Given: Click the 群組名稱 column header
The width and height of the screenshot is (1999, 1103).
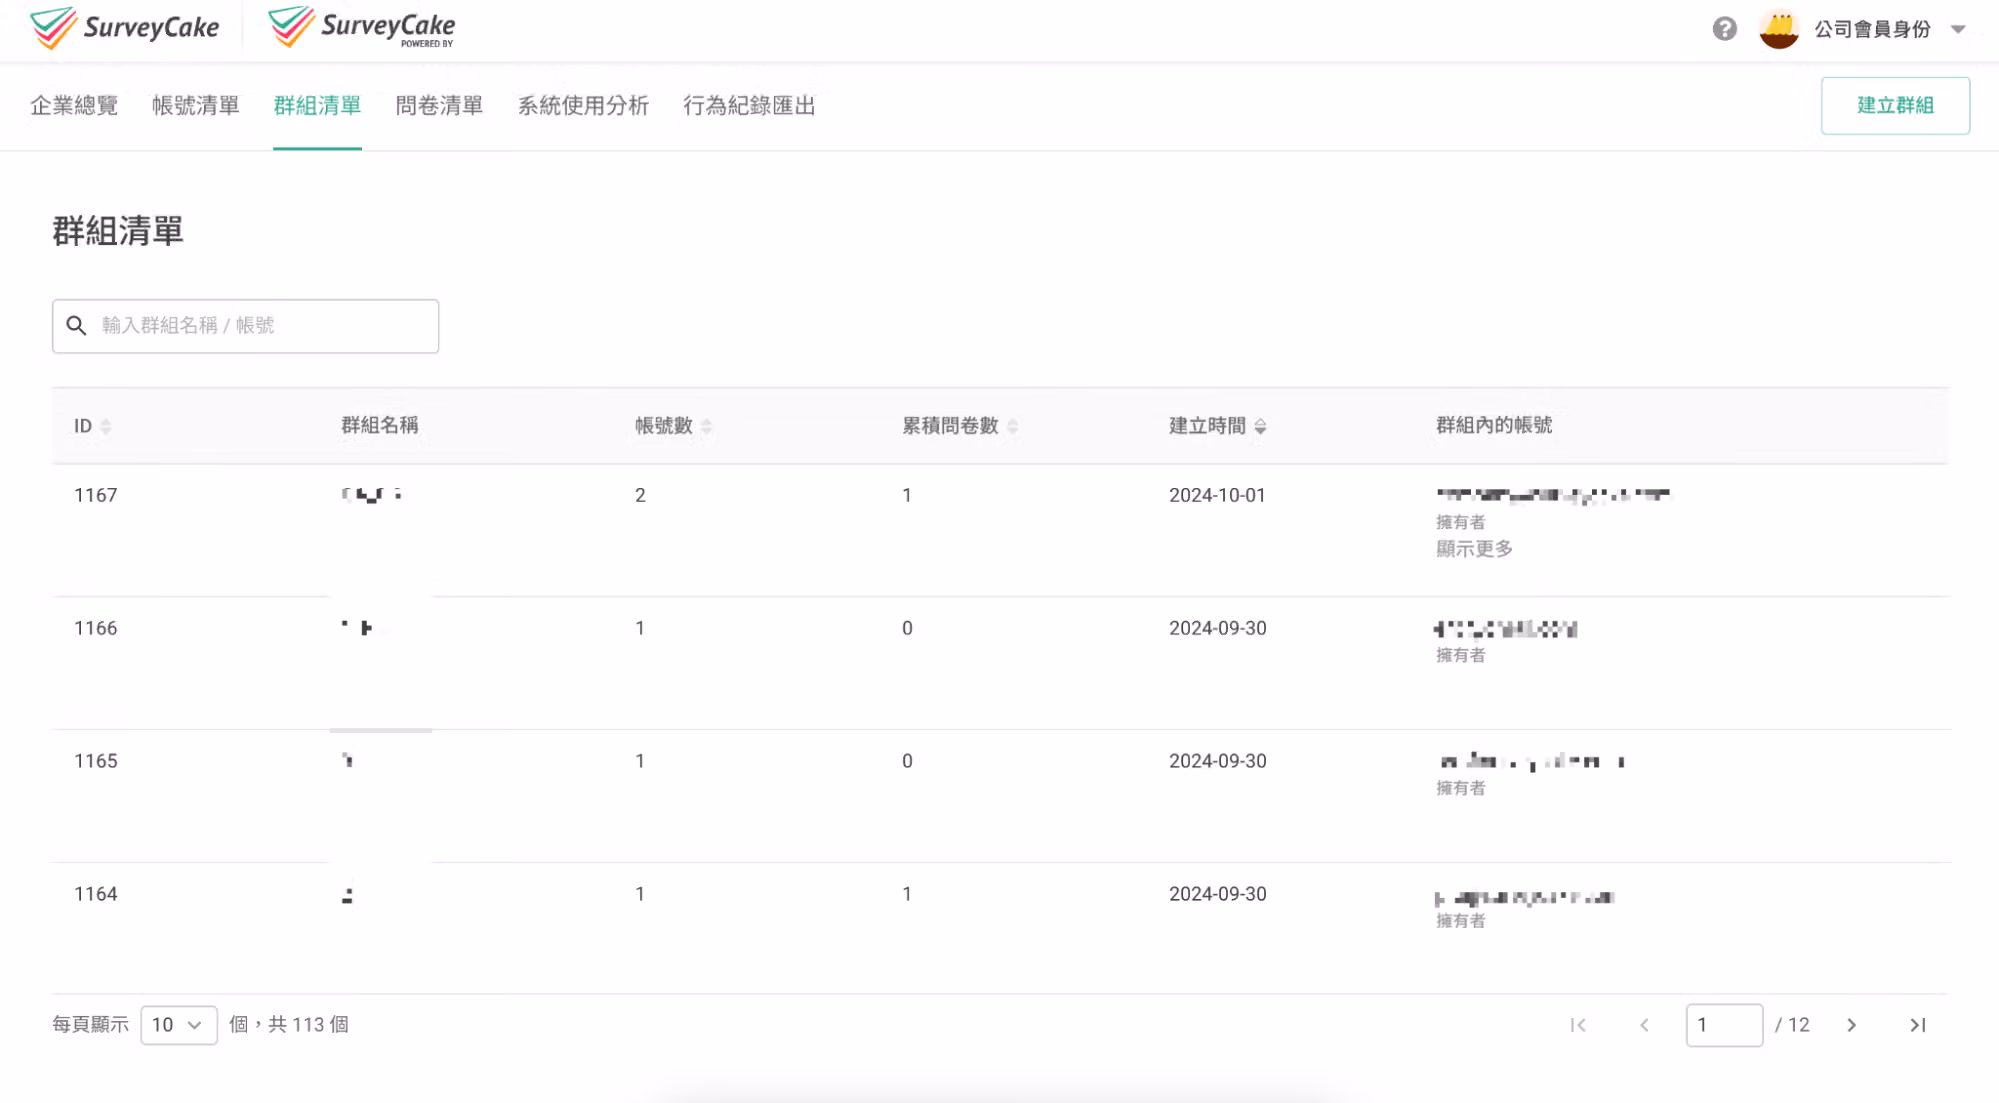Looking at the screenshot, I should tap(380, 426).
